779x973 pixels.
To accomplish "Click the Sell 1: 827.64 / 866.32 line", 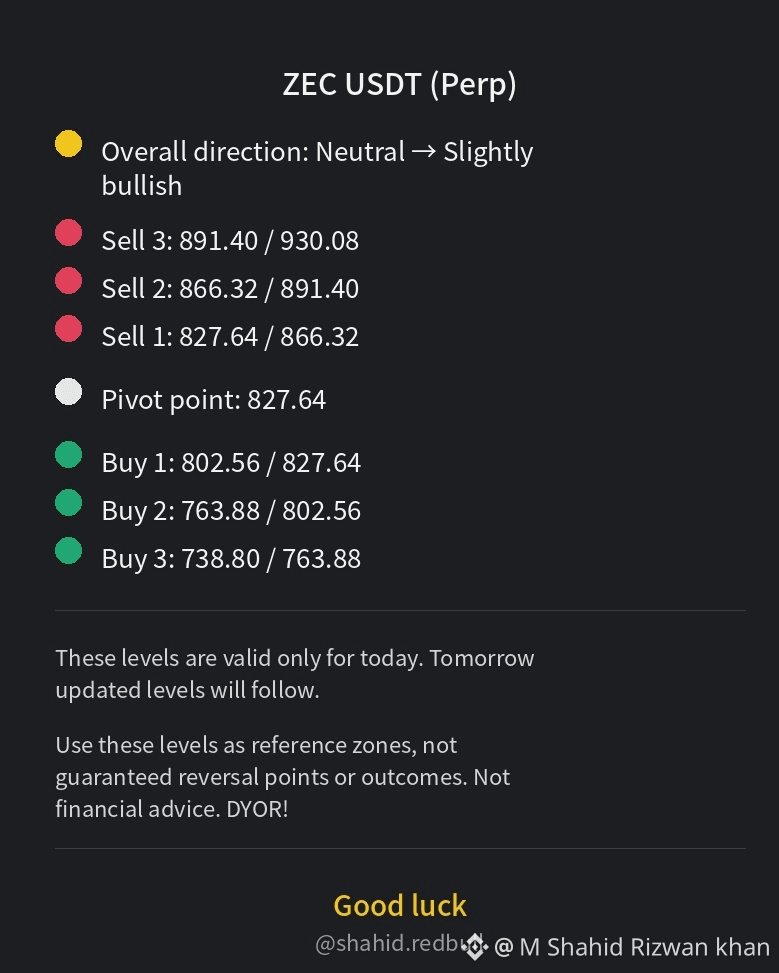I will coord(230,337).
